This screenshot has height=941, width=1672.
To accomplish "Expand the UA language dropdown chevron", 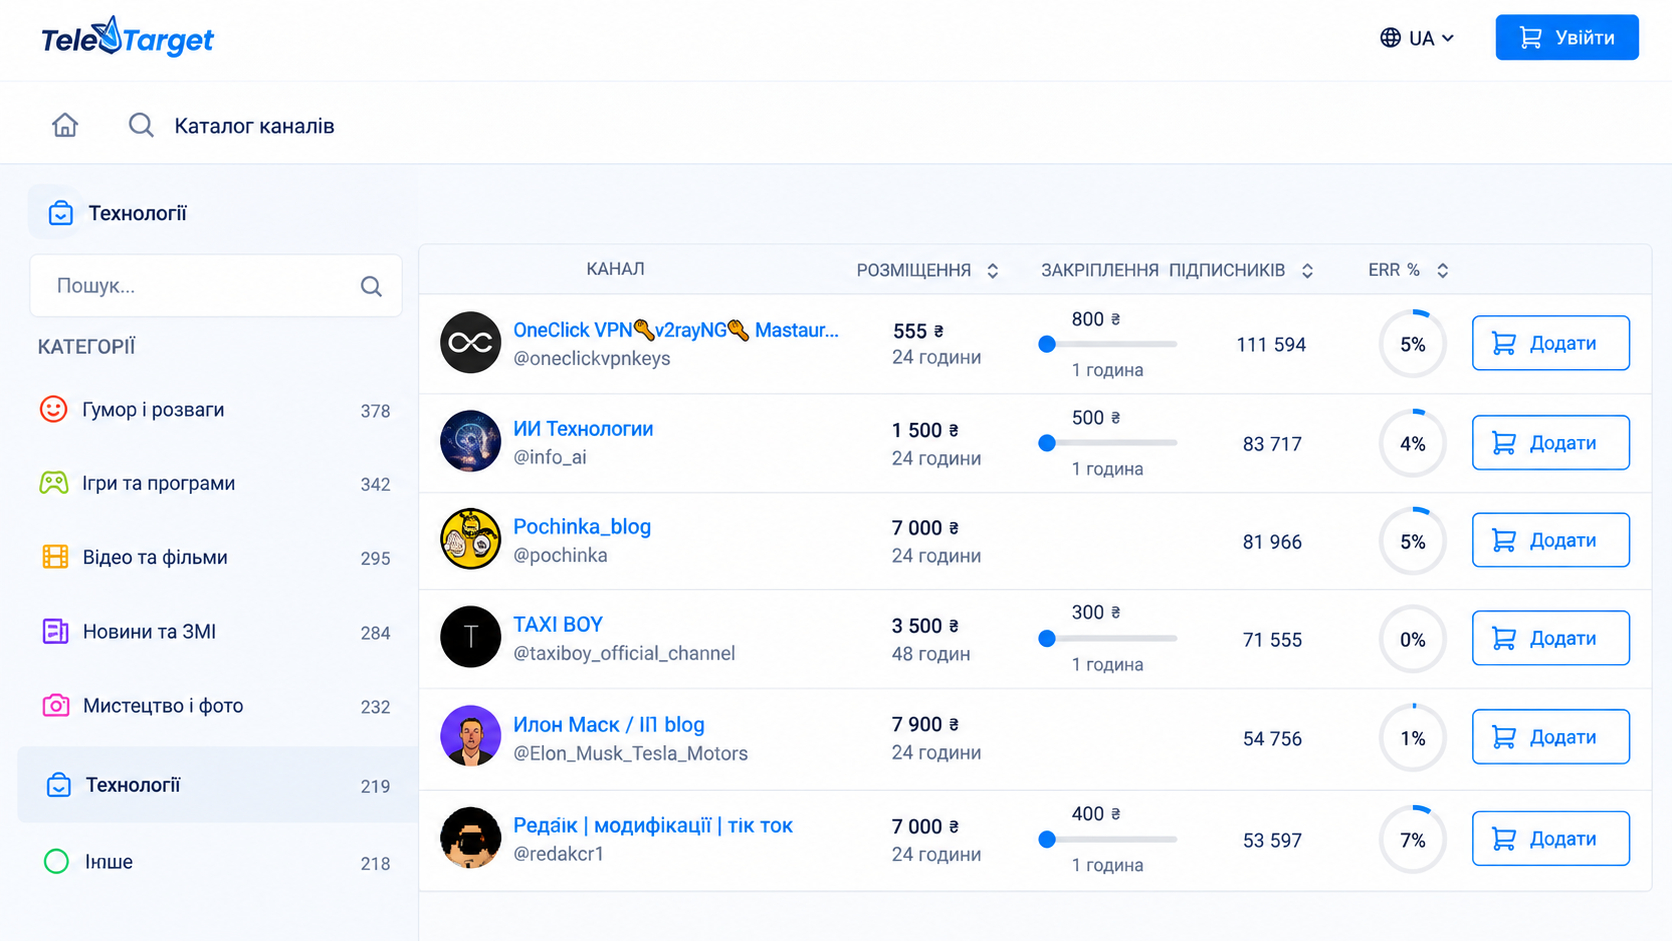I will [1447, 39].
